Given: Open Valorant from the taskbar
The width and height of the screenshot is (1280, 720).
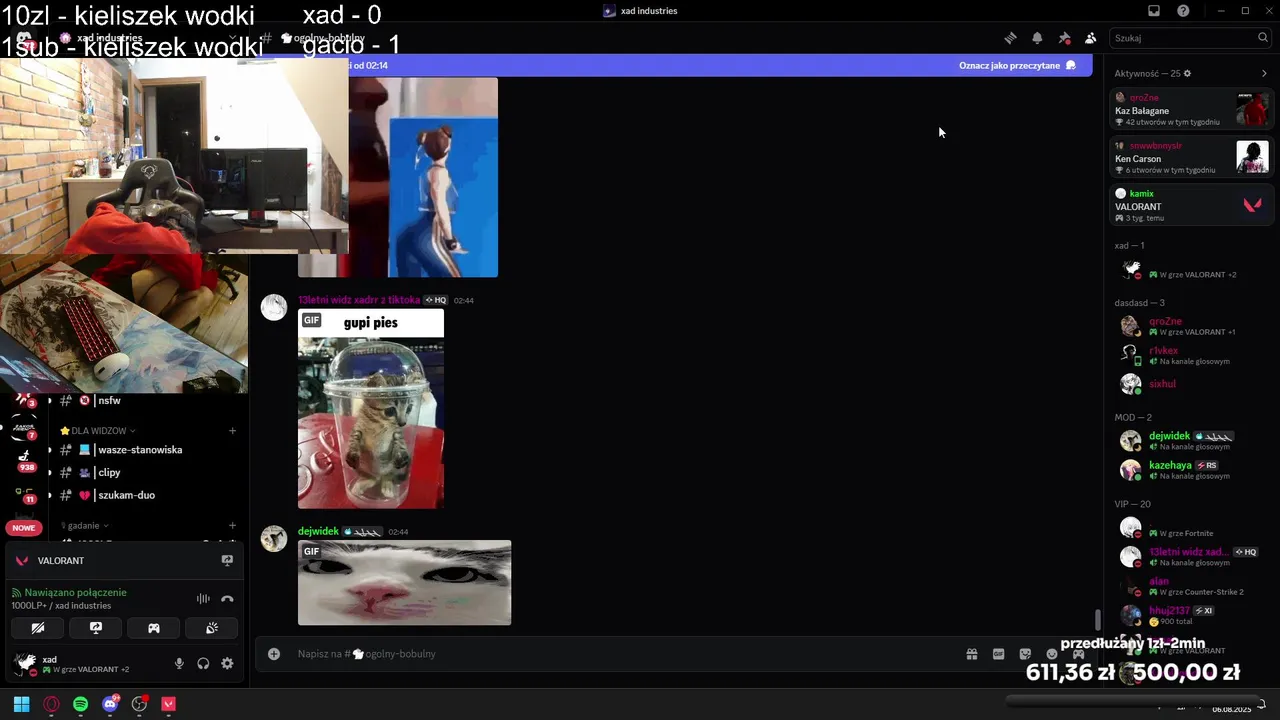Looking at the screenshot, I should 169,704.
